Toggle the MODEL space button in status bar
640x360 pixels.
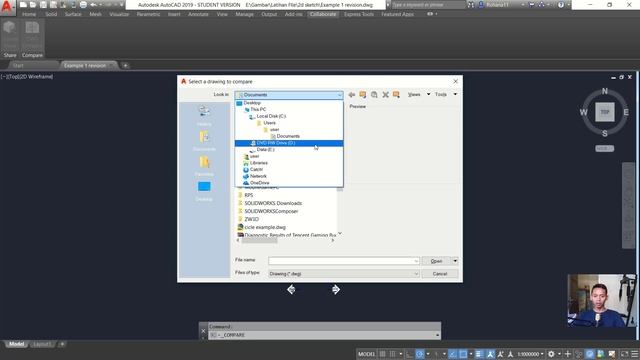pos(366,354)
